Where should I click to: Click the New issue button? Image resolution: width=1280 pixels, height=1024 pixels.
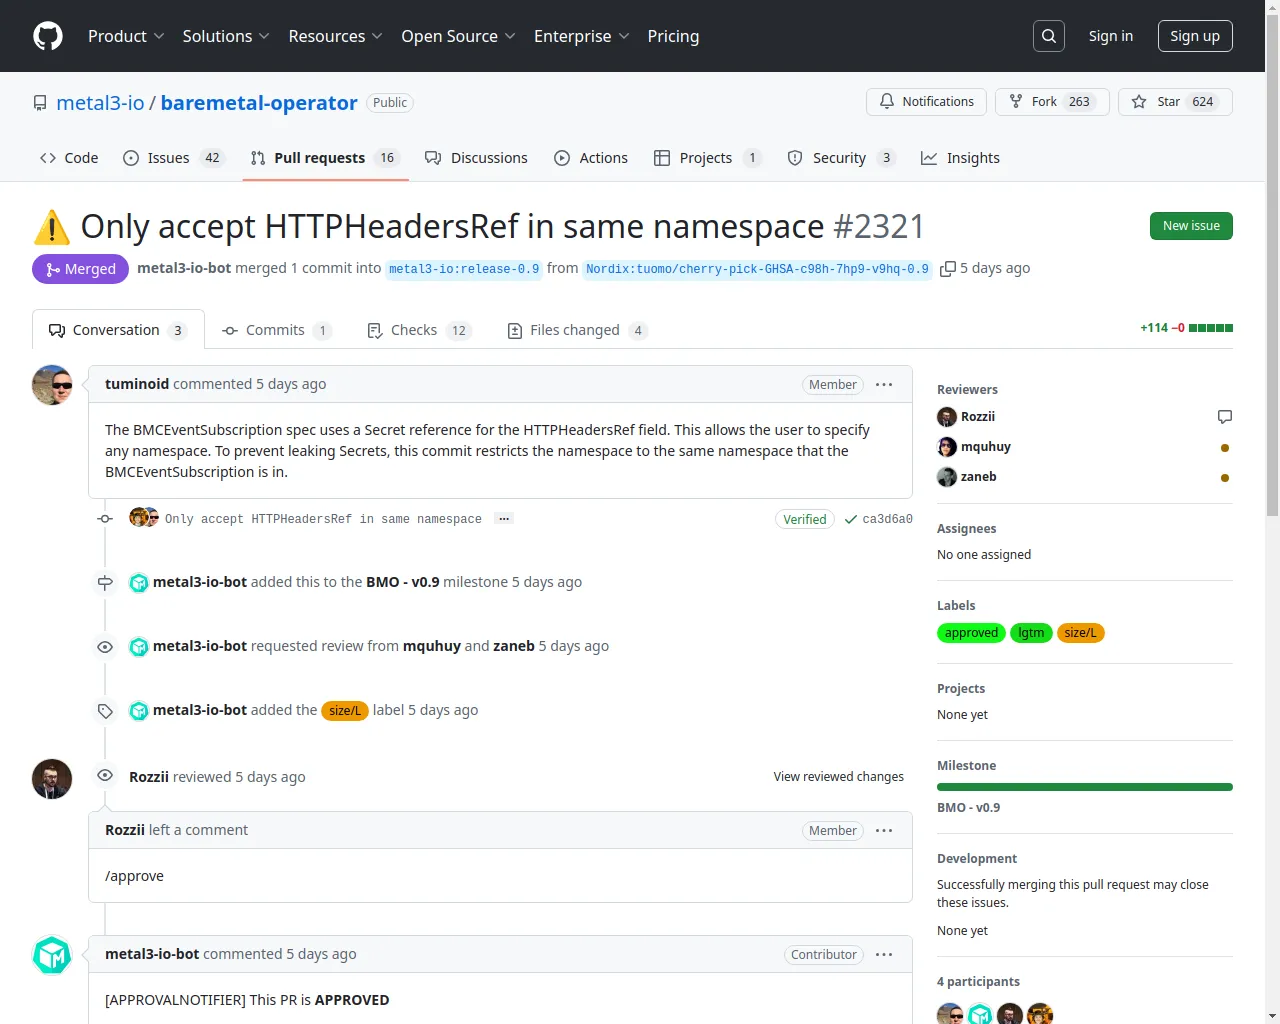pos(1191,226)
